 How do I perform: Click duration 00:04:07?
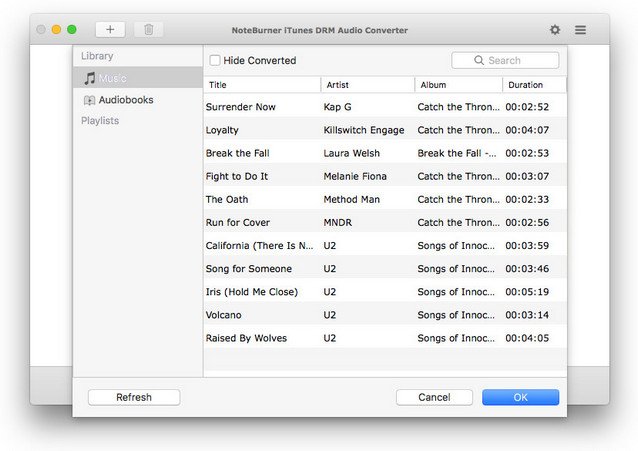527,130
